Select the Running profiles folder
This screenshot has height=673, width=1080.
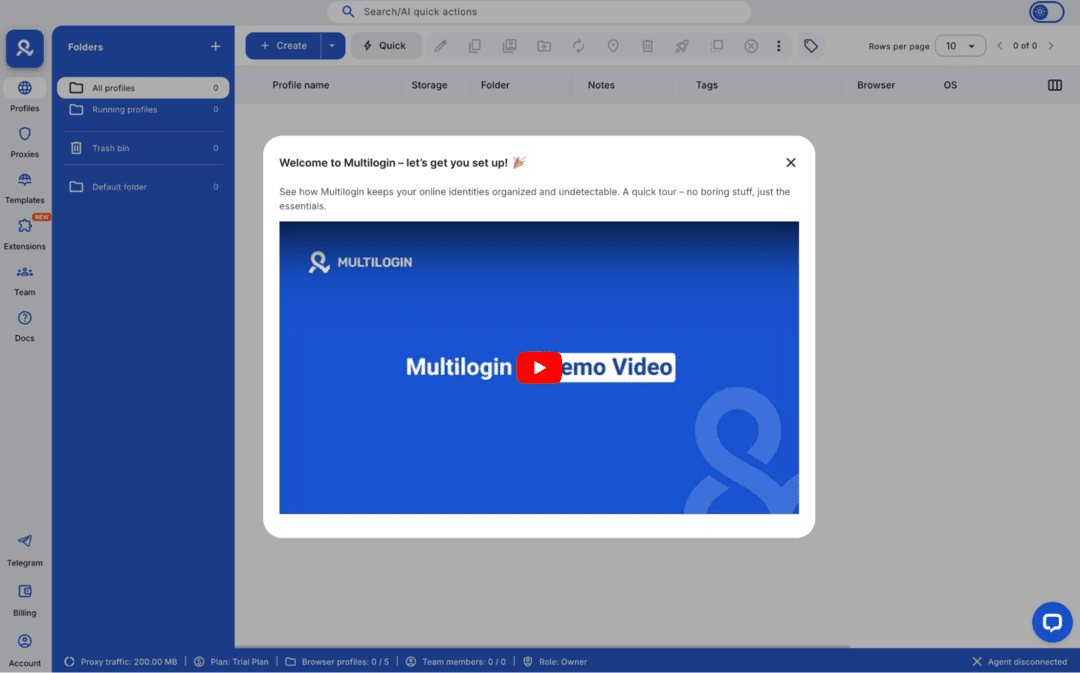tap(125, 110)
